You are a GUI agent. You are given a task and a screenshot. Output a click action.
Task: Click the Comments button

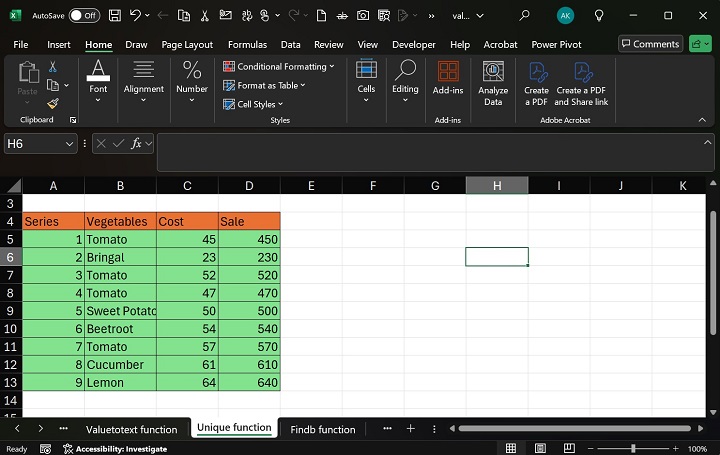click(x=649, y=44)
